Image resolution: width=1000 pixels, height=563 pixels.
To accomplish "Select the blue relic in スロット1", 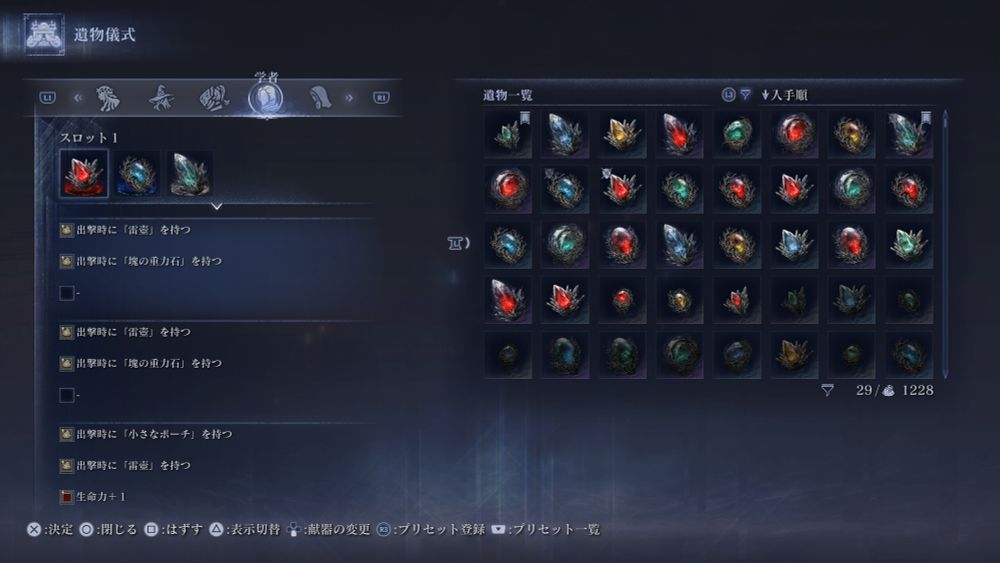I will coord(136,173).
